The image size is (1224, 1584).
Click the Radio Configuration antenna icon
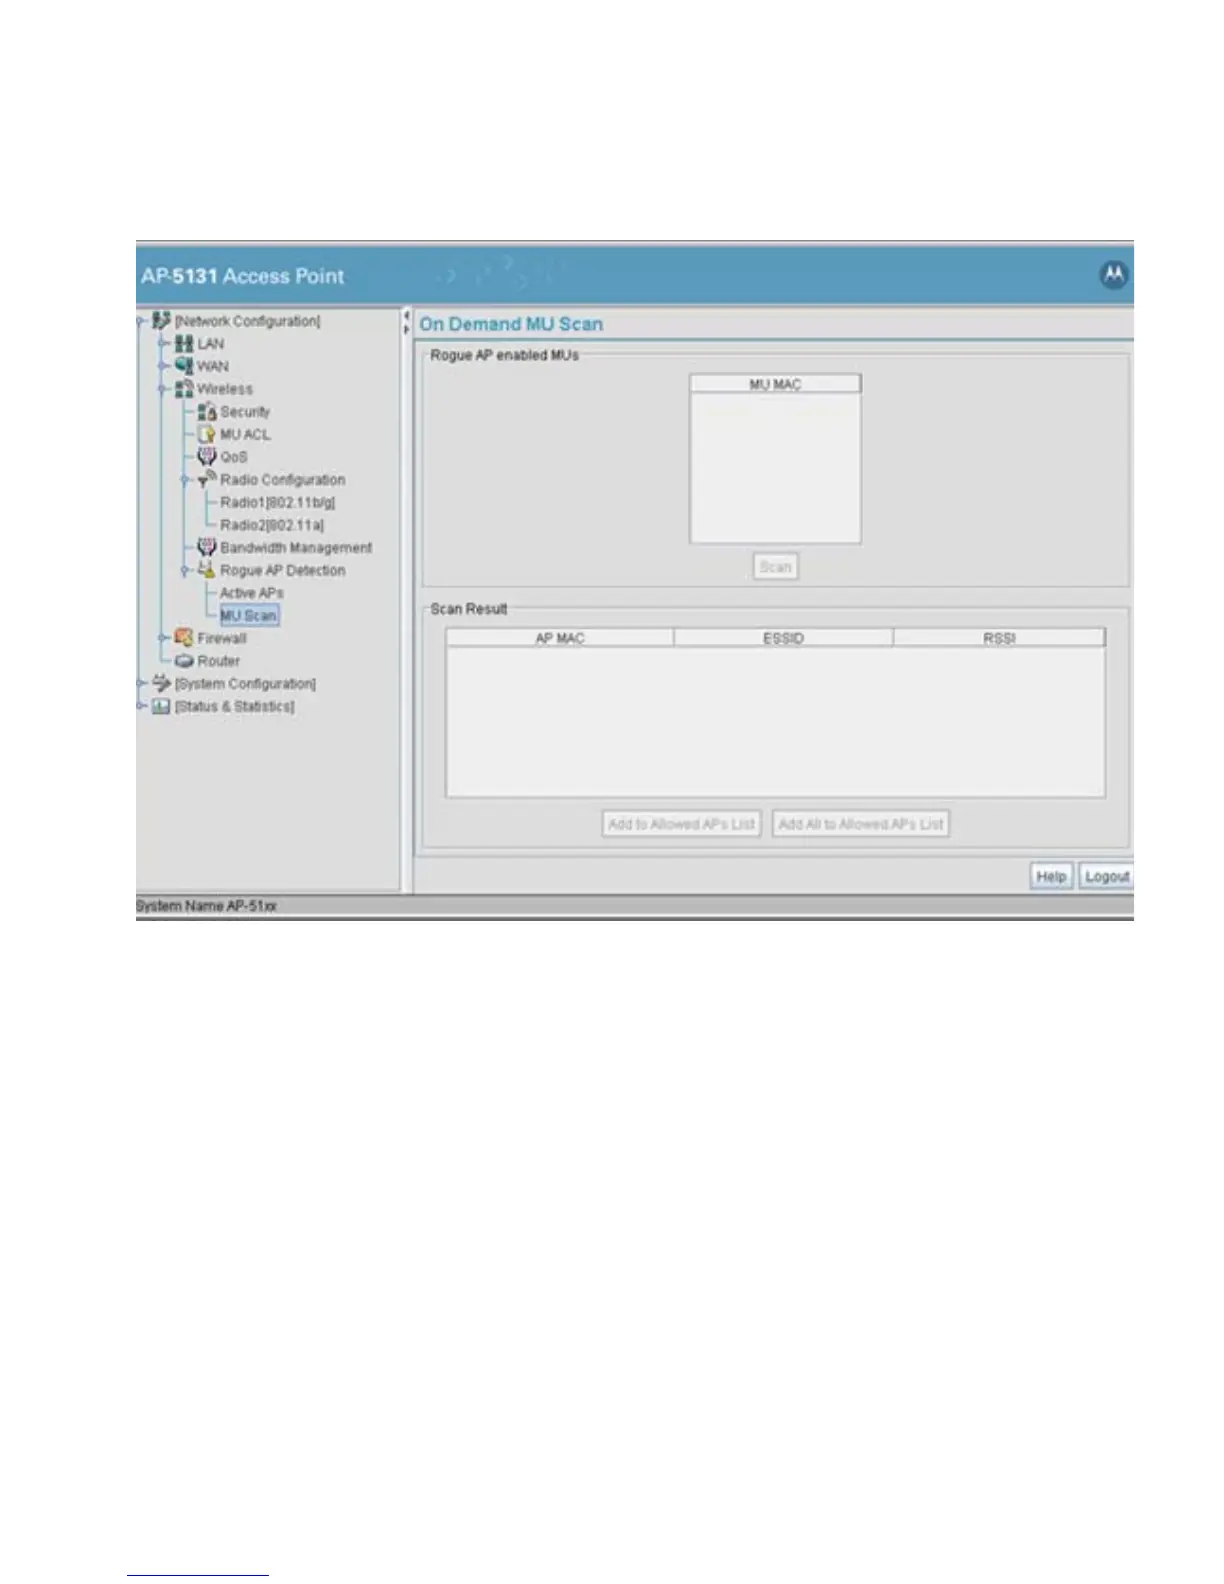(207, 479)
